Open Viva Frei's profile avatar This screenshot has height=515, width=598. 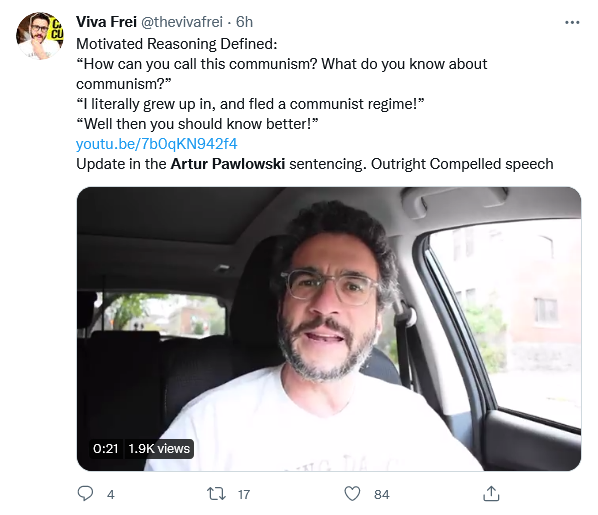pos(40,36)
